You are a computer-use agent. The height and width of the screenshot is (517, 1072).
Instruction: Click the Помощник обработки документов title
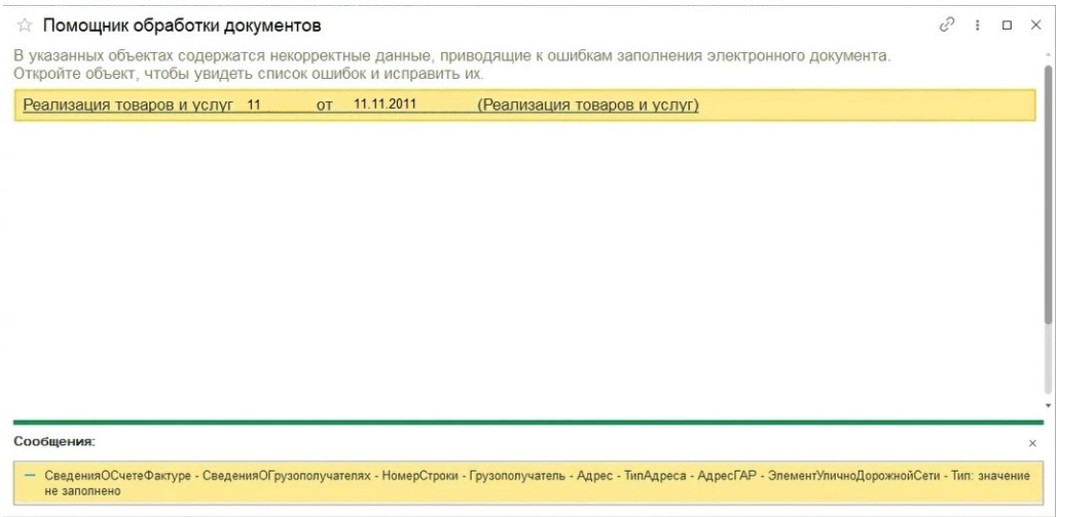point(183,26)
